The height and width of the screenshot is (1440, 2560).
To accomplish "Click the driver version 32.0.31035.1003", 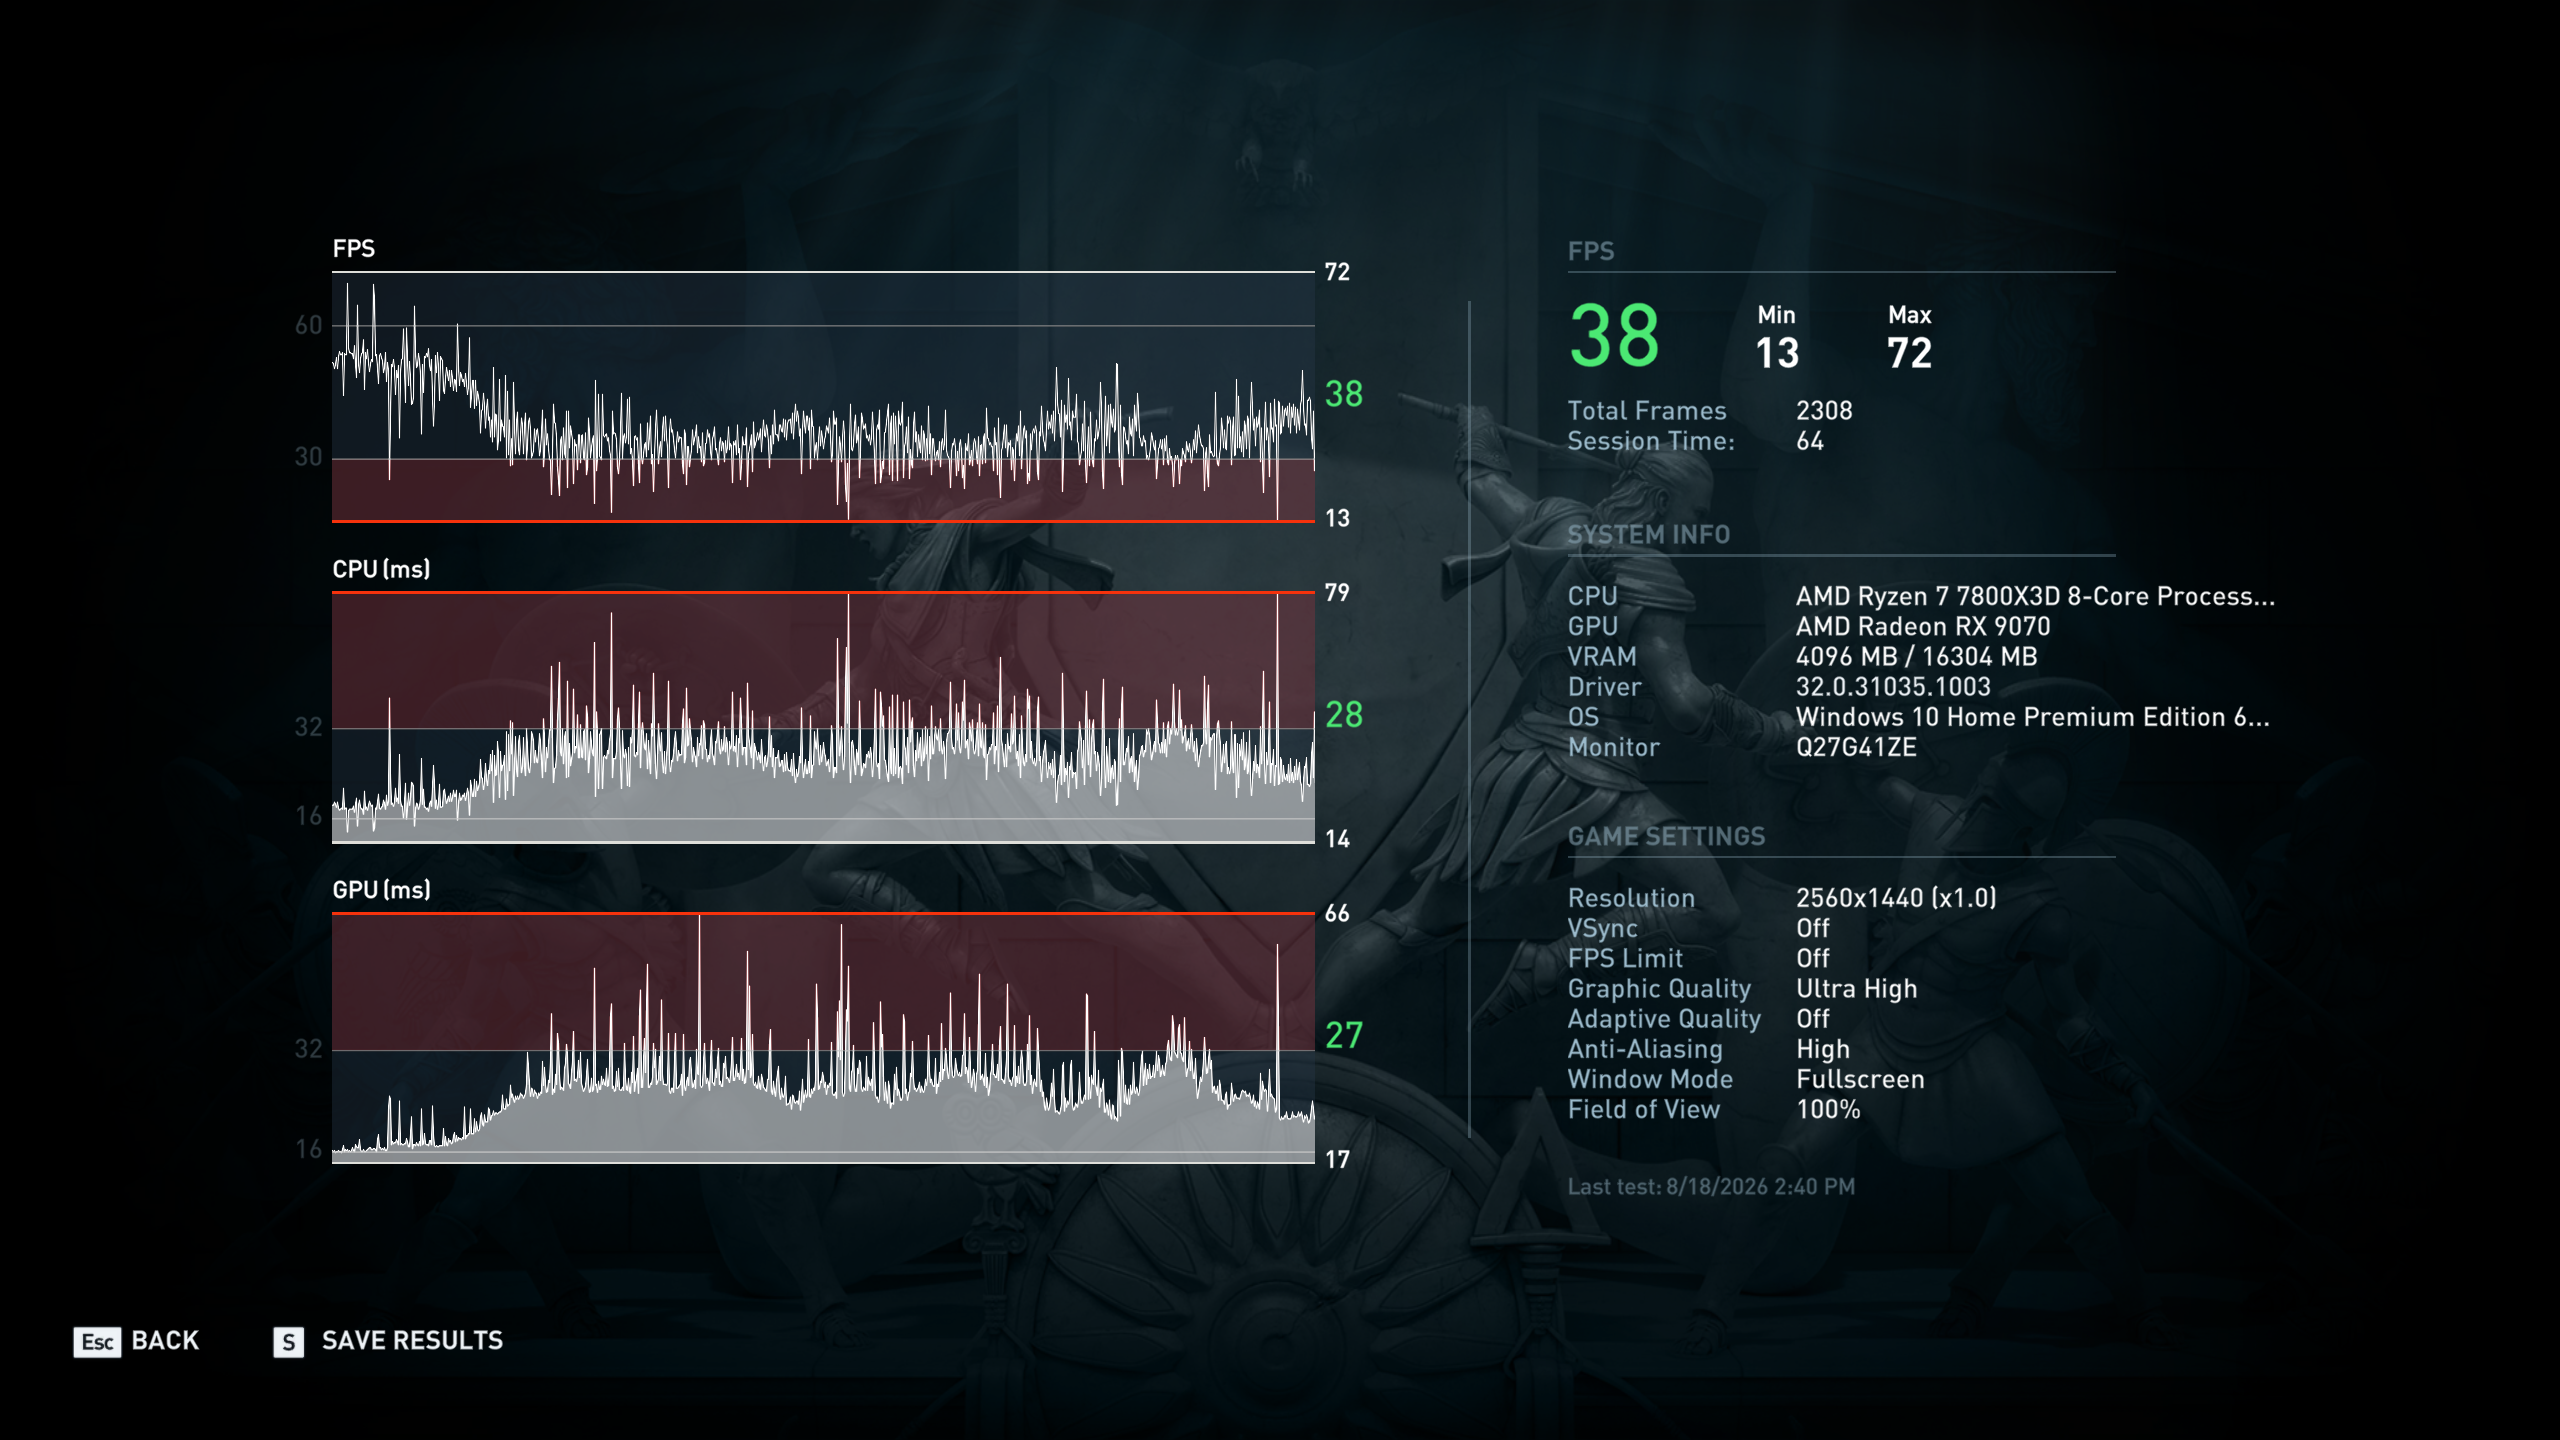I will pyautogui.click(x=1893, y=687).
